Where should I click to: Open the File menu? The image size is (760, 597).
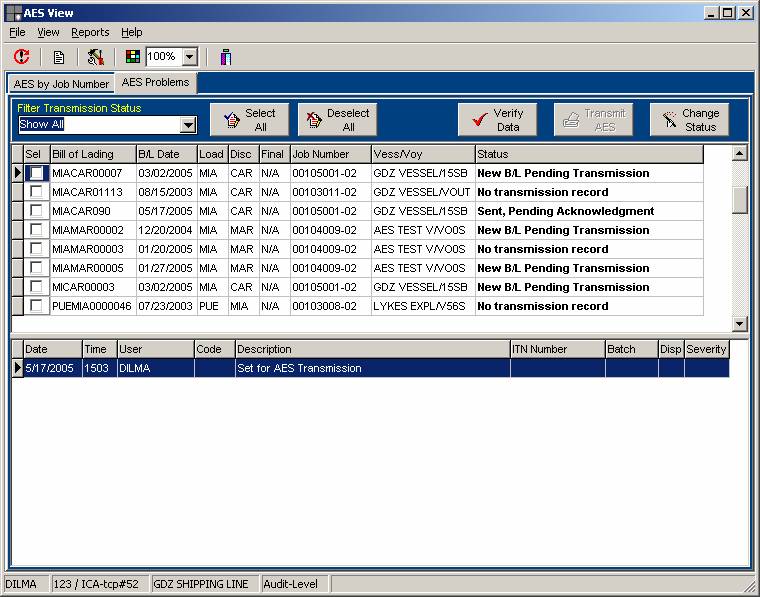(17, 33)
